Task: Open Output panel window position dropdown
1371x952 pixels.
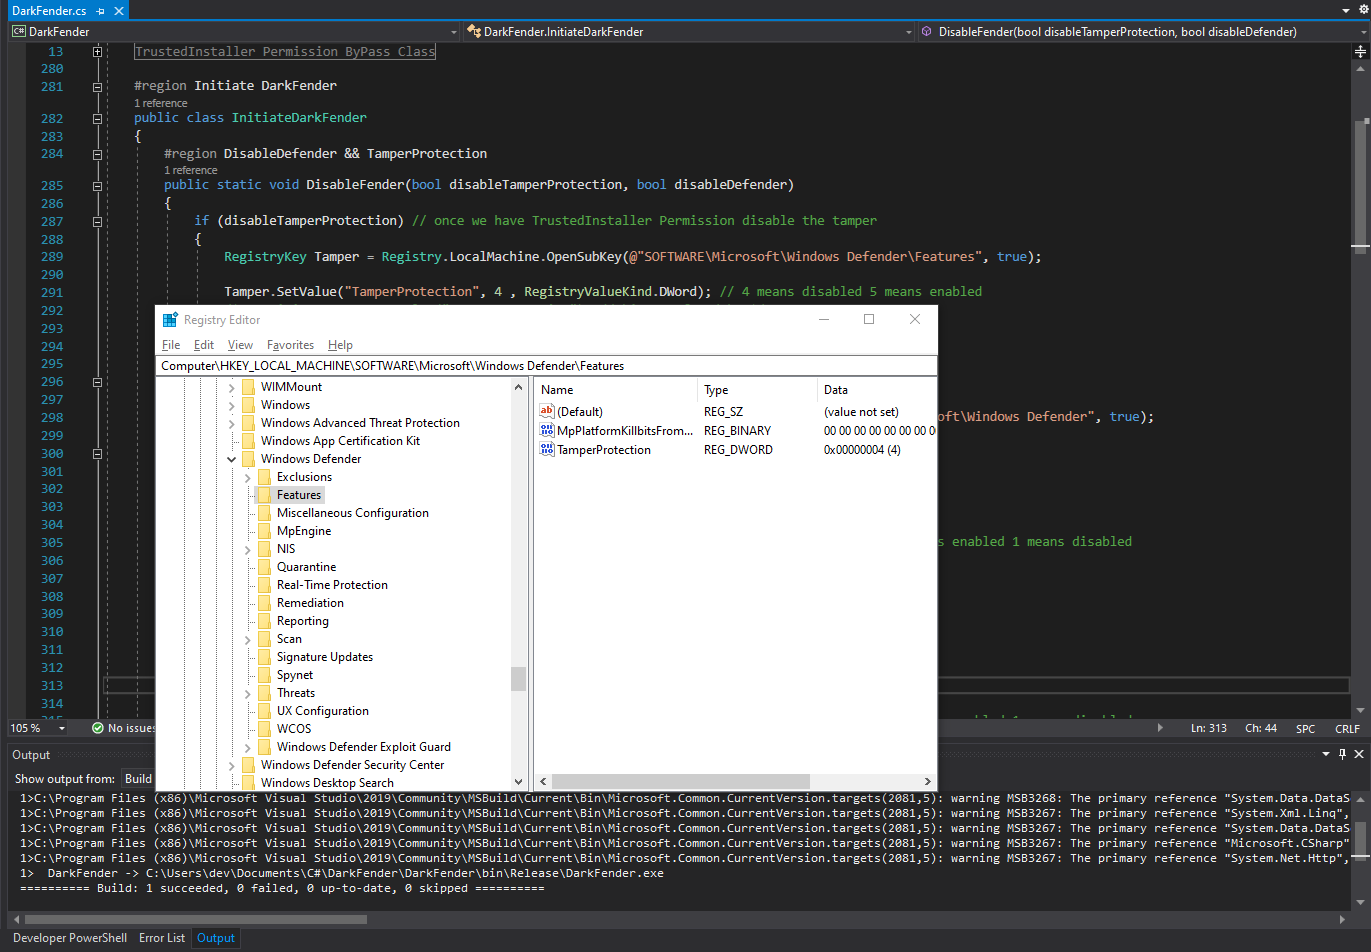Action: click(1326, 754)
